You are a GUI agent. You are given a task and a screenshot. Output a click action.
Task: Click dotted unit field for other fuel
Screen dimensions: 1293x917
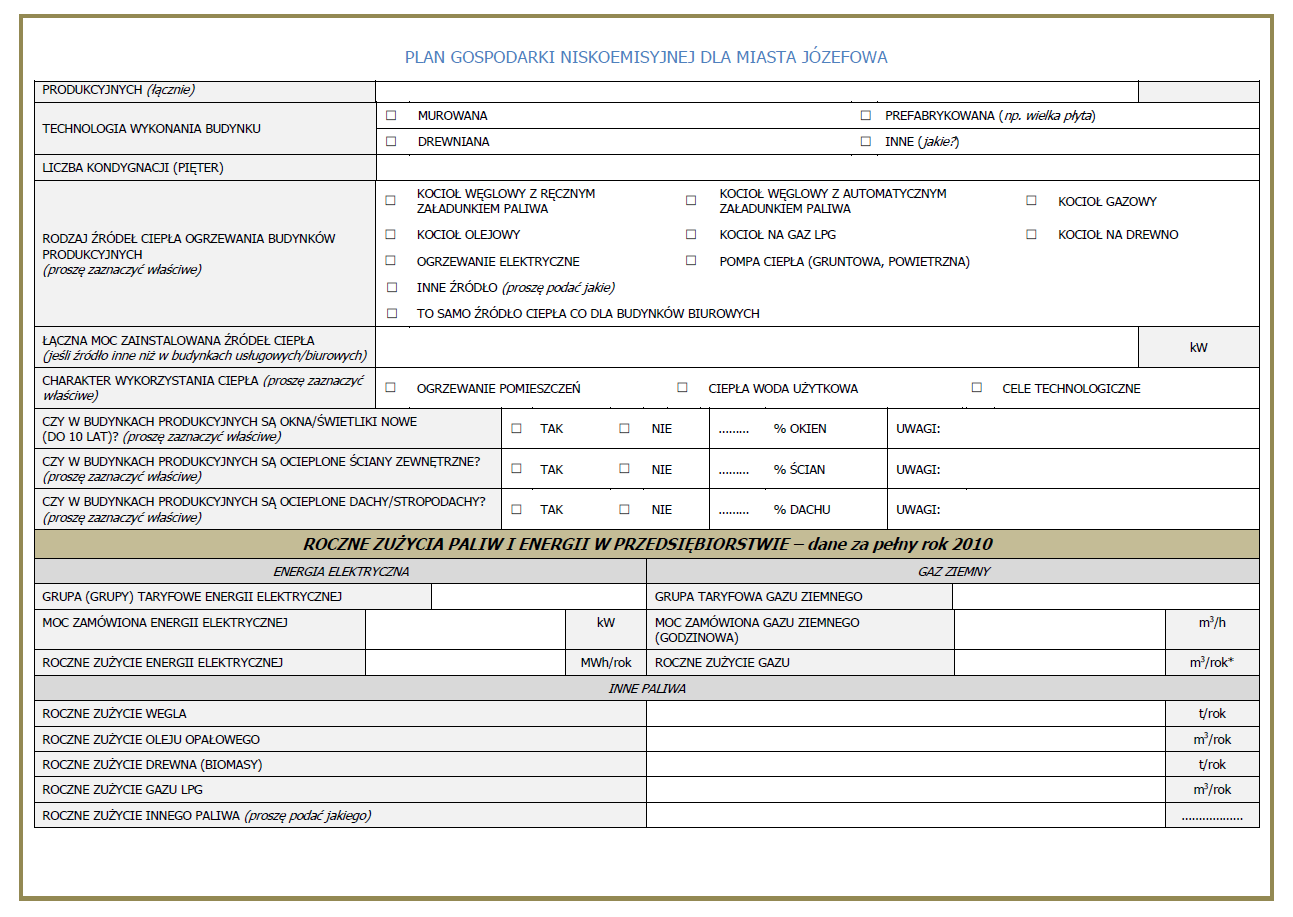coord(1212,817)
